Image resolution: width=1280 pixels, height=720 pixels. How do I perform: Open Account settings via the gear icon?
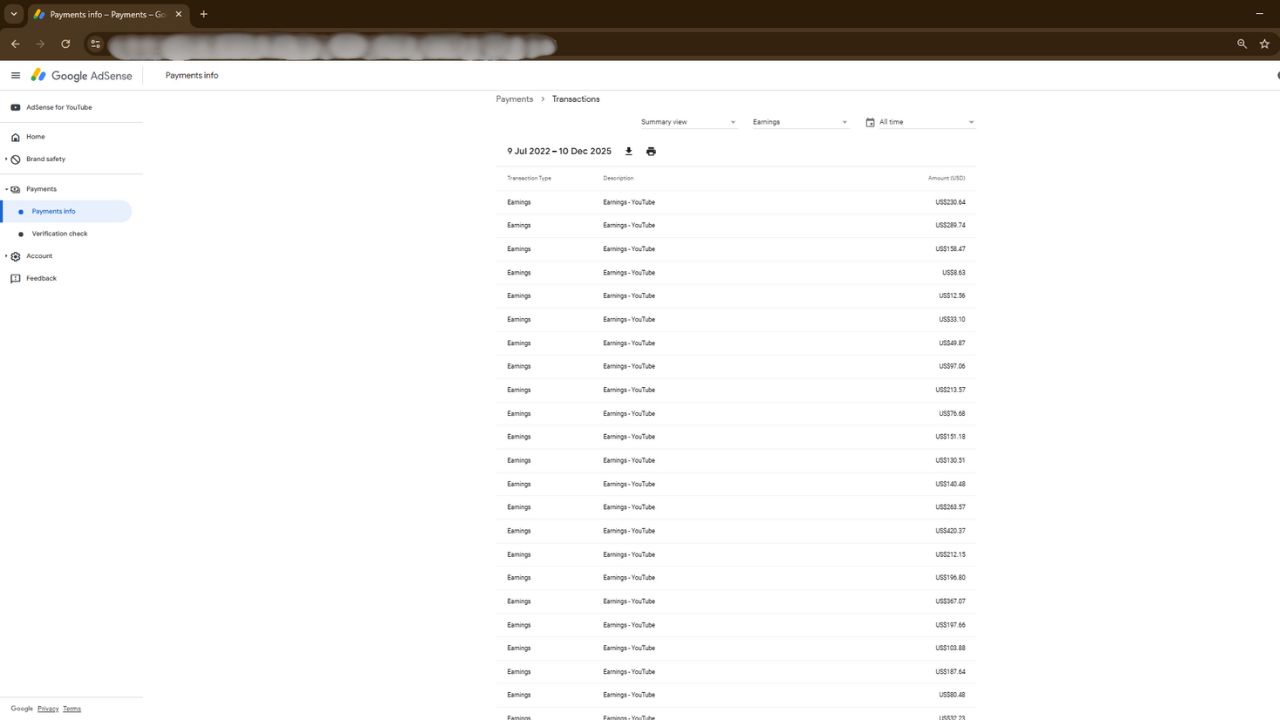pos(16,256)
